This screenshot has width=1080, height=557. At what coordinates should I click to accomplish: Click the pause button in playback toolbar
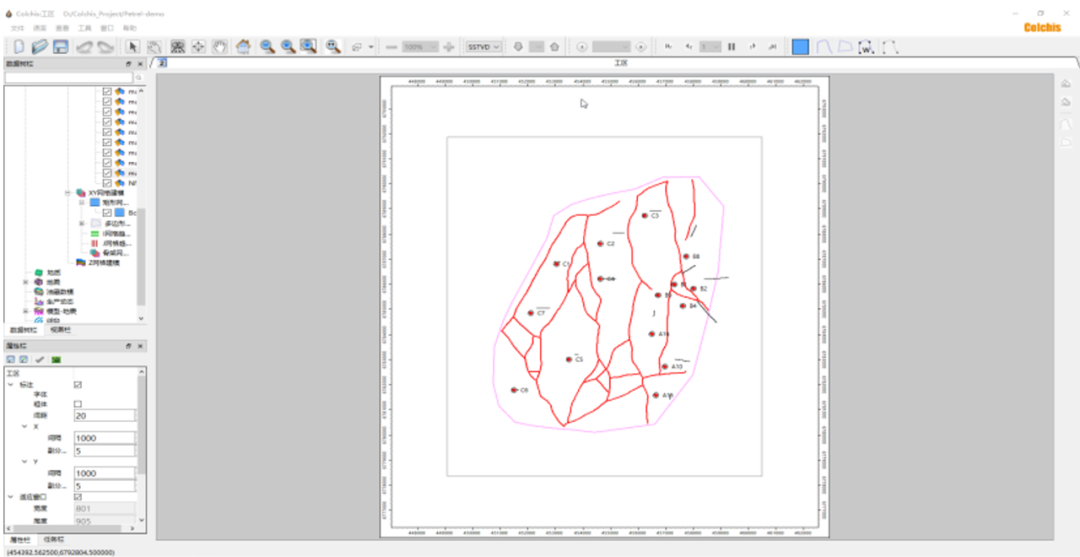pyautogui.click(x=731, y=47)
